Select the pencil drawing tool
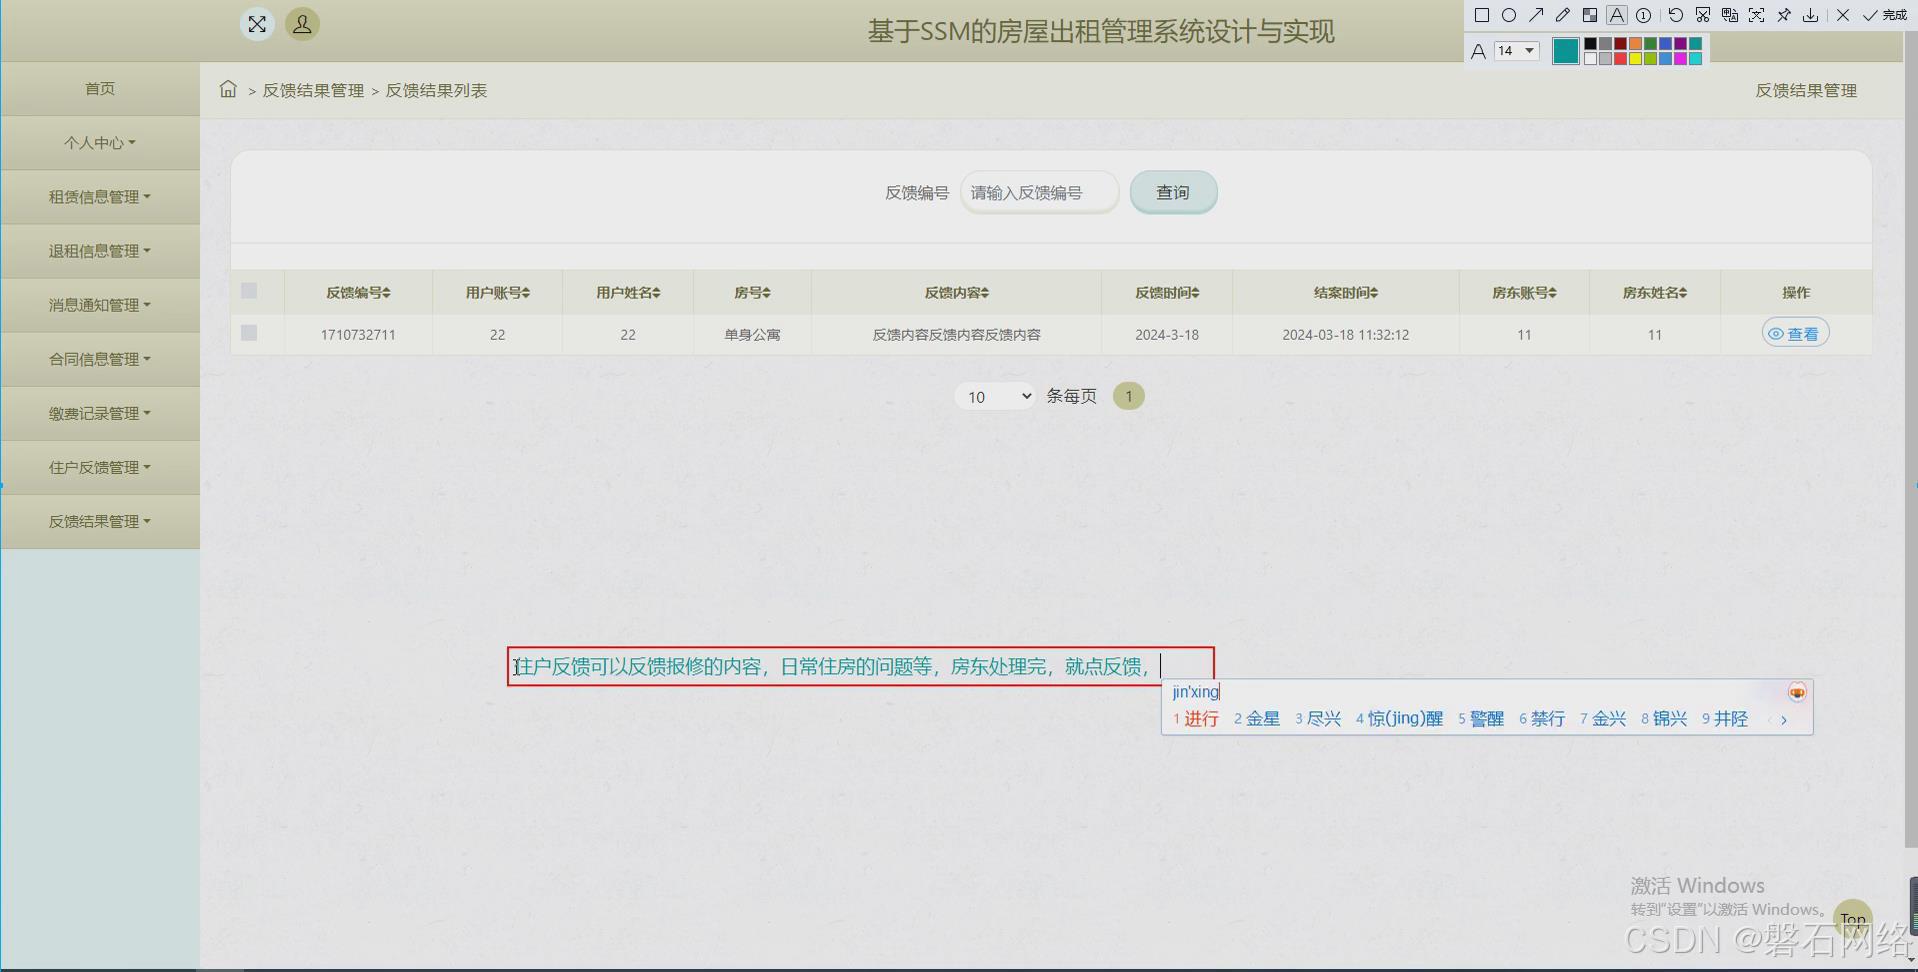 pyautogui.click(x=1563, y=15)
